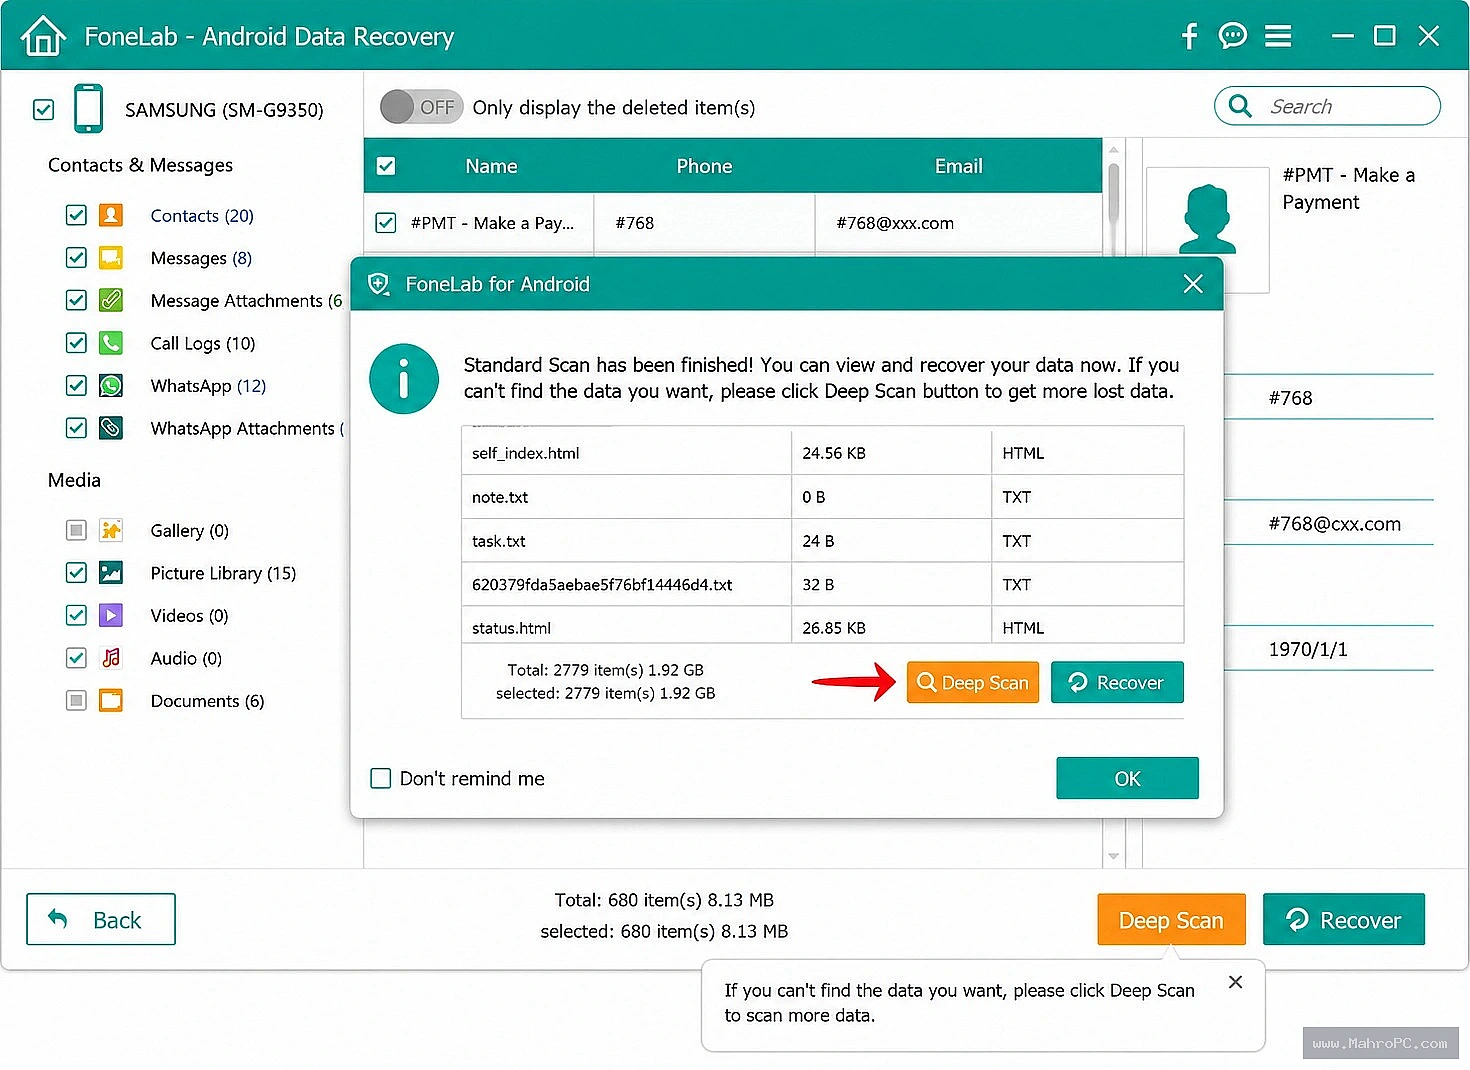Uncheck the Picture Library checkbox
This screenshot has width=1470, height=1070.
coord(76,572)
